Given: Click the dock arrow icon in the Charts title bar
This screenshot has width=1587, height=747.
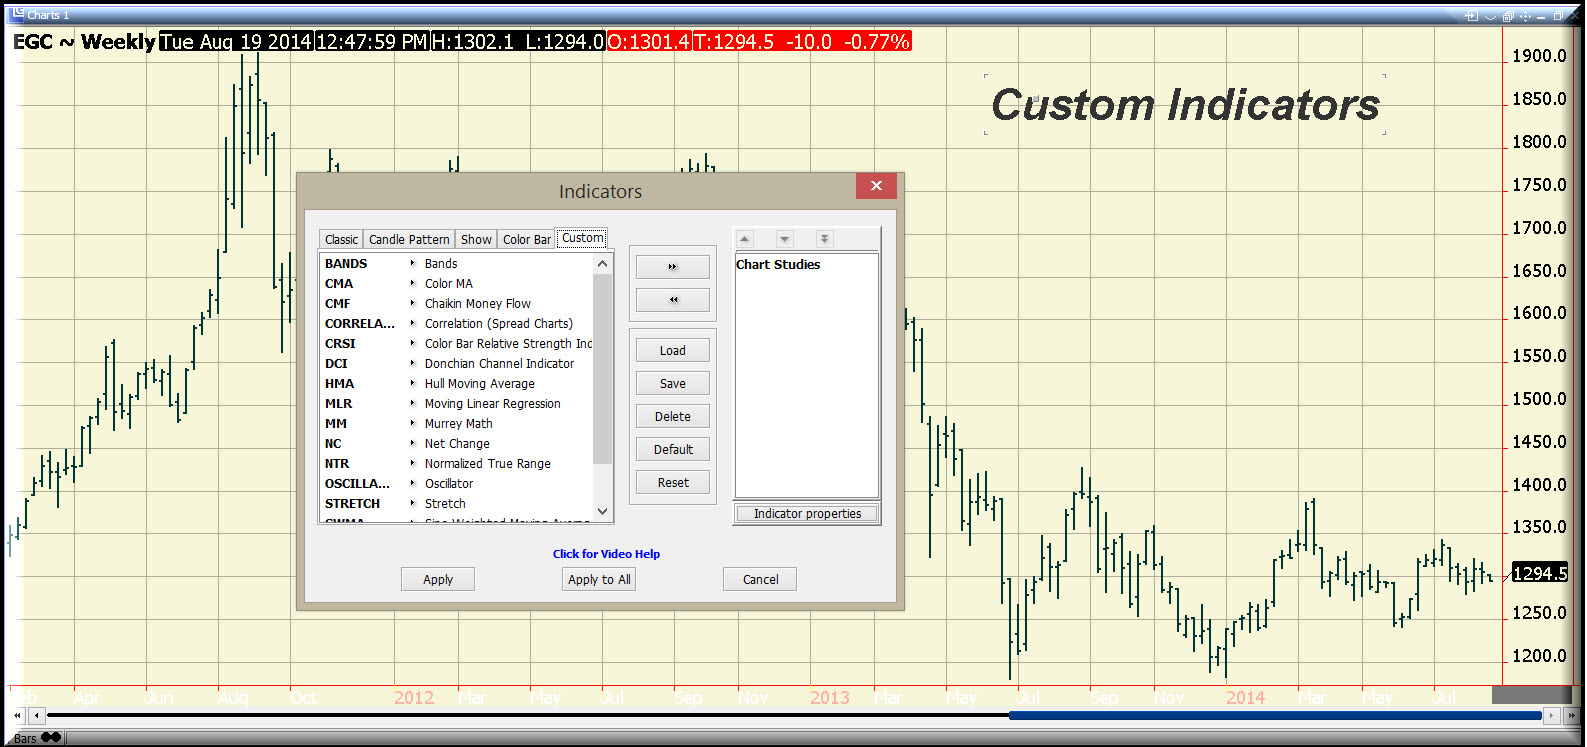Looking at the screenshot, I should point(1471,15).
